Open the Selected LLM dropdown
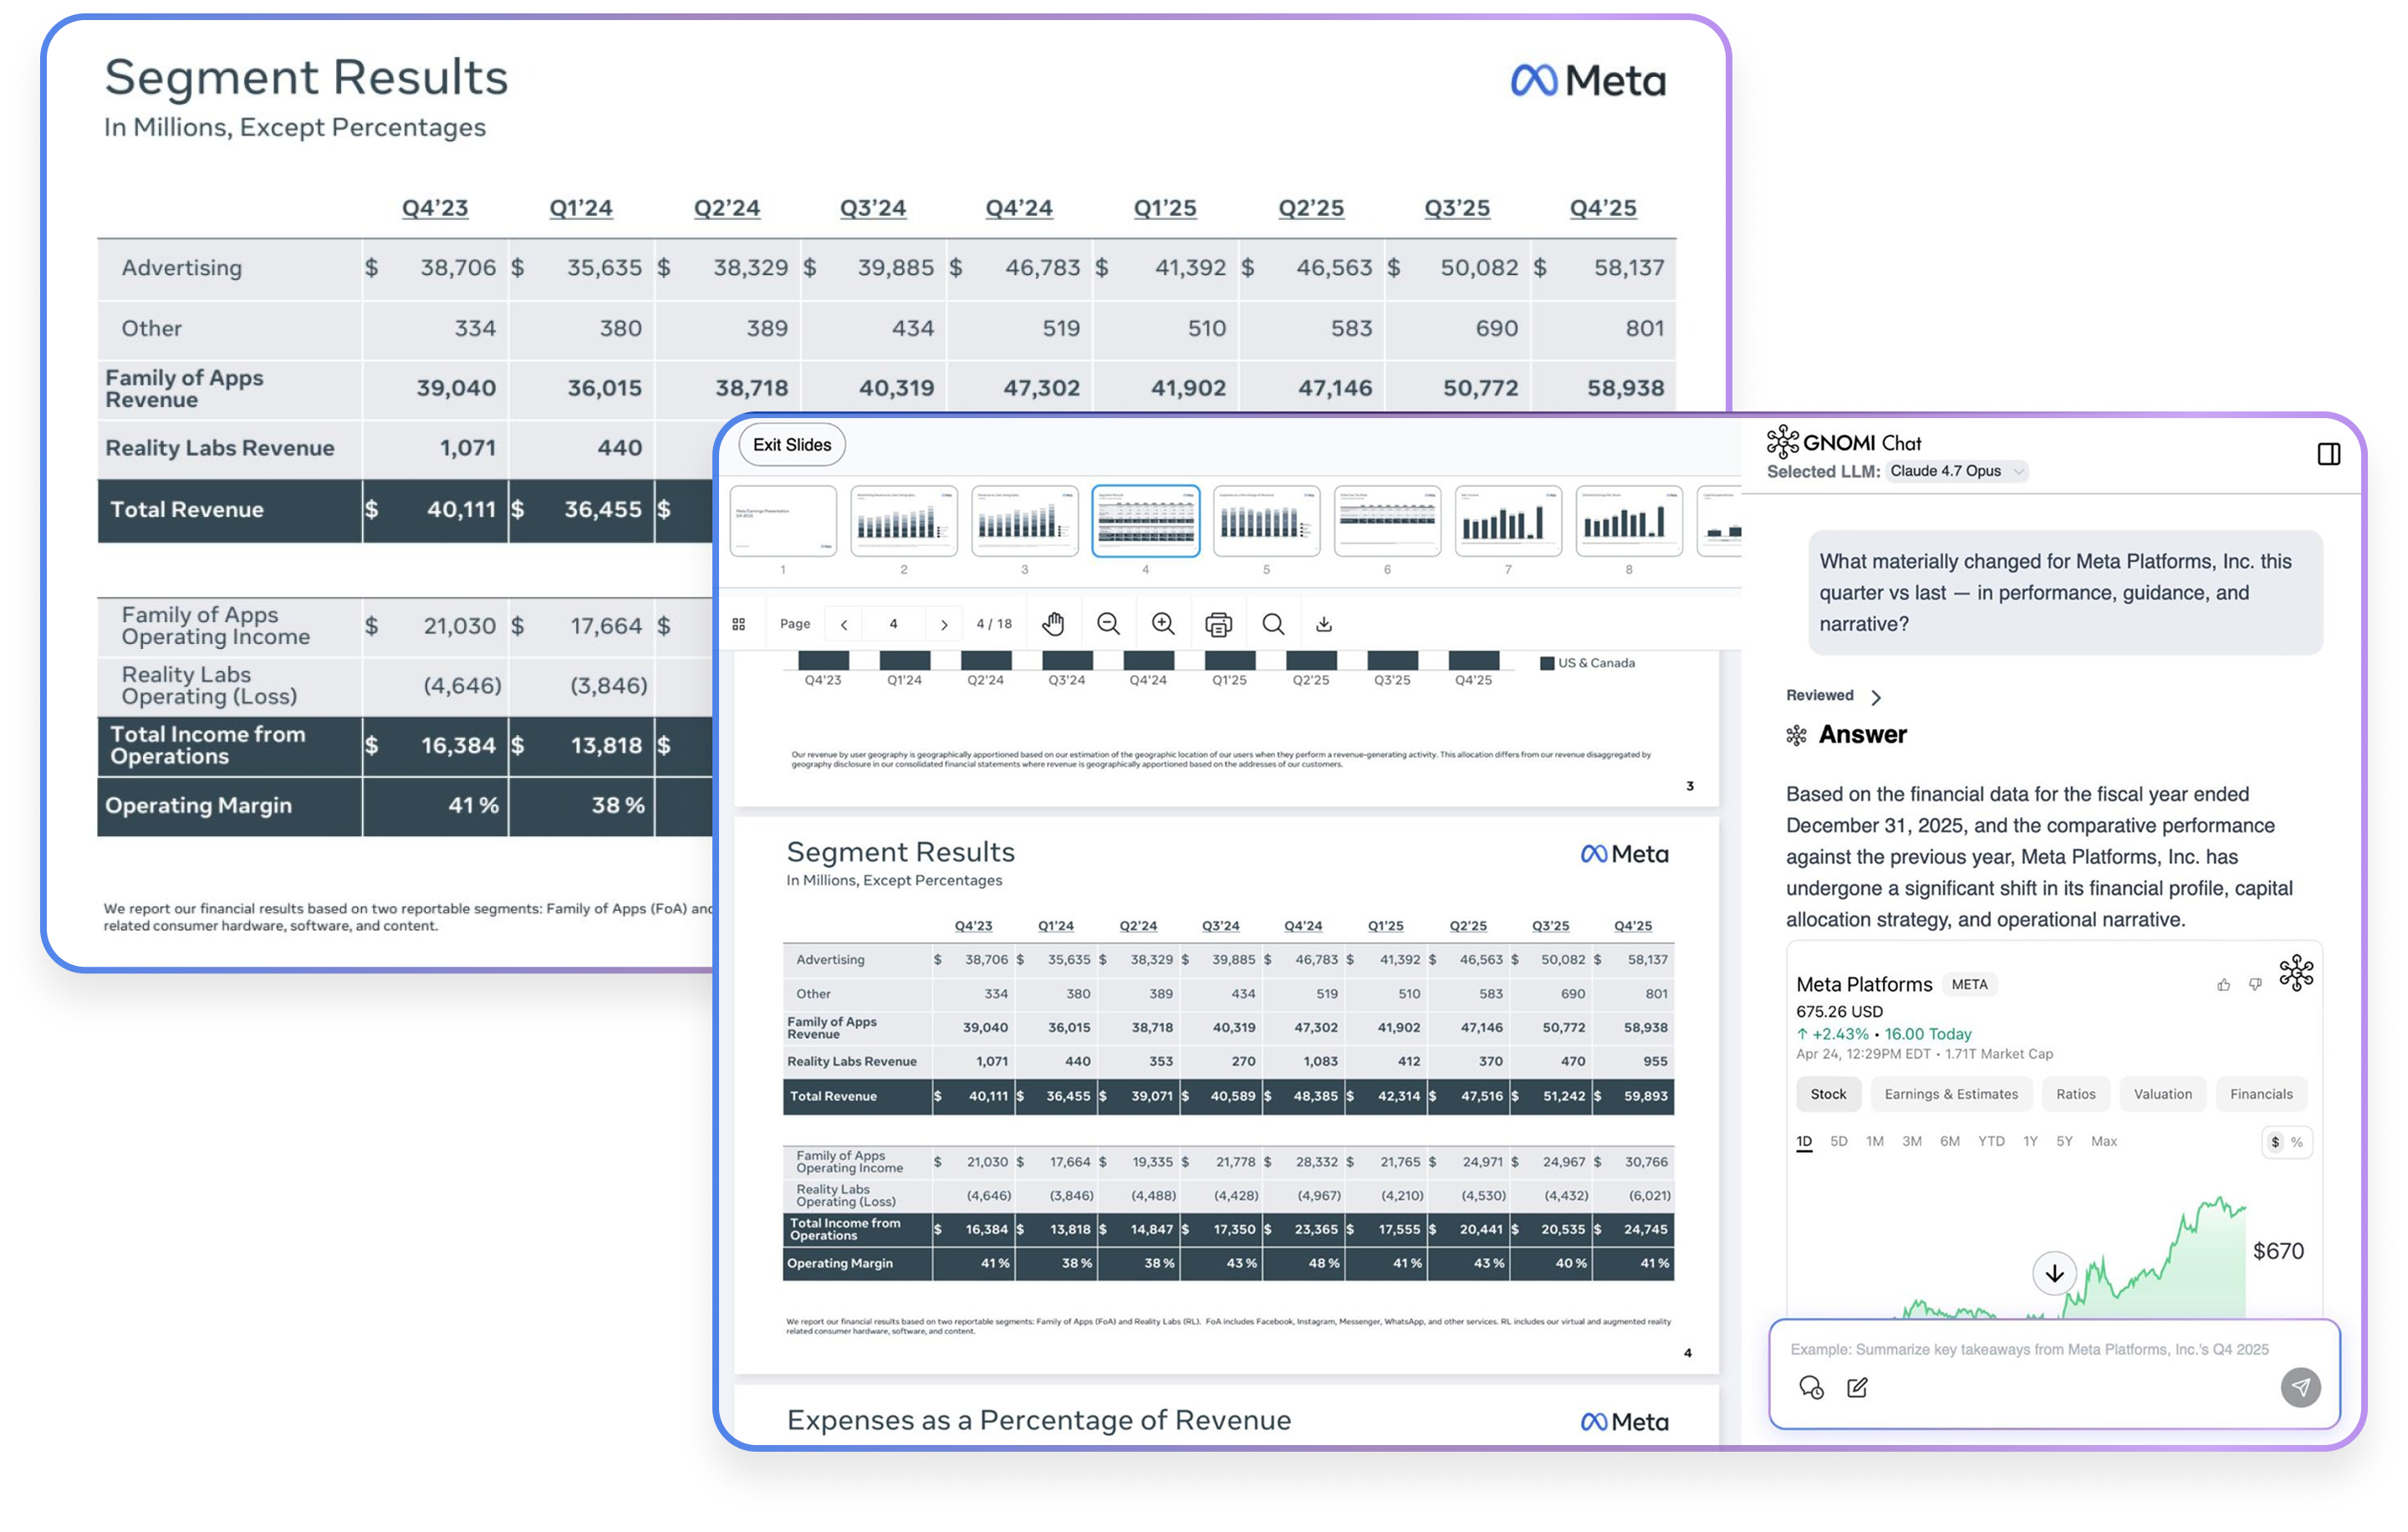This screenshot has height=1532, width=2408. tap(1957, 471)
